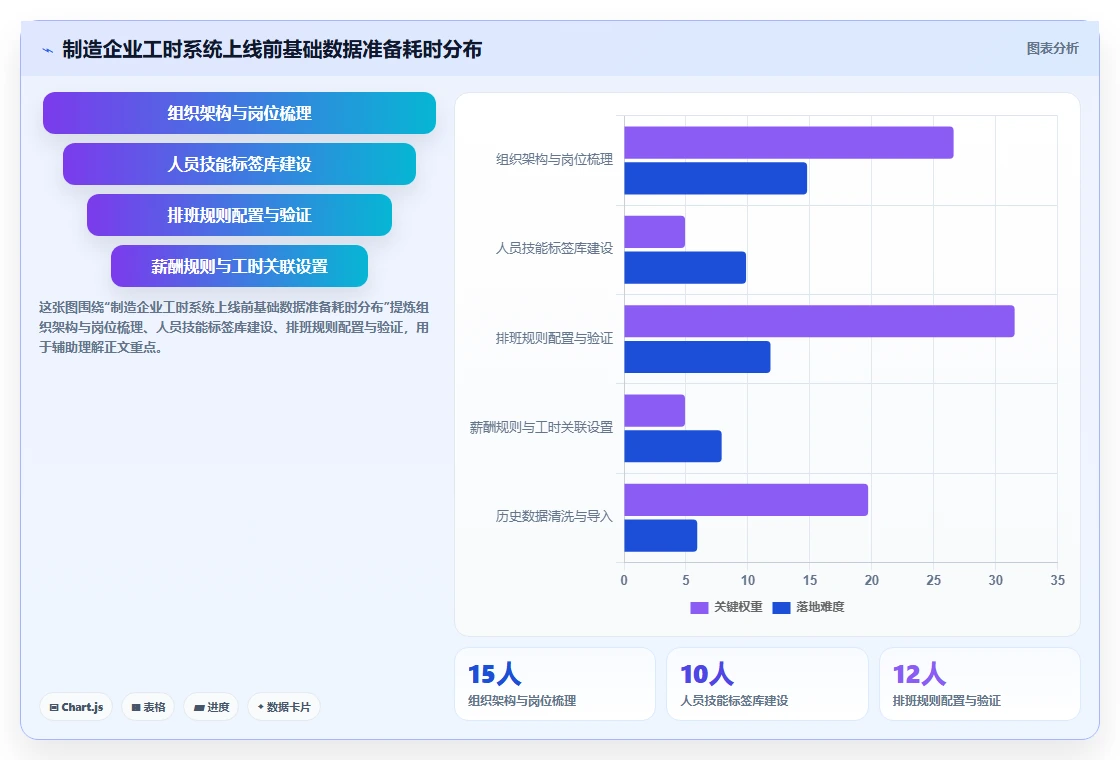
Task: Click the description paragraph under the funnel
Action: (x=234, y=327)
